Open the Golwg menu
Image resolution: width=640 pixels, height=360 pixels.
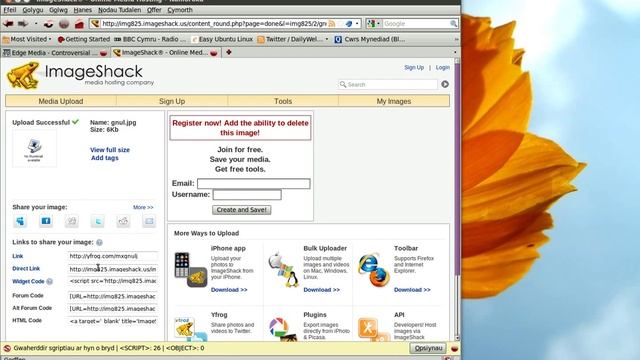[x=58, y=10]
